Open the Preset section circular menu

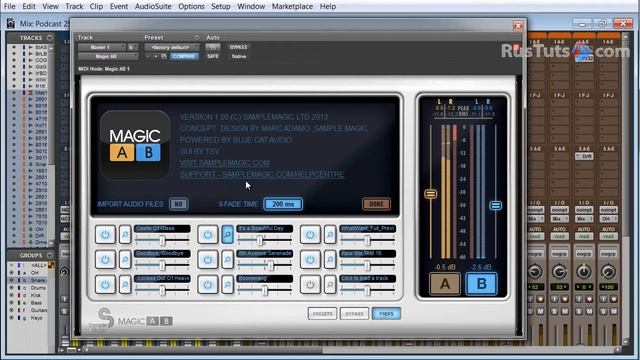tap(196, 37)
